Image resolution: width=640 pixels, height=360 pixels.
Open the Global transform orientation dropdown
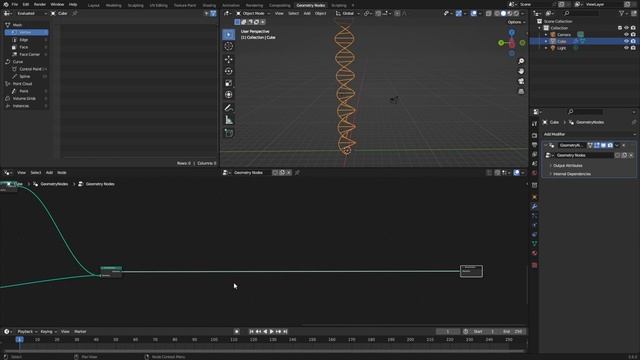(348, 13)
